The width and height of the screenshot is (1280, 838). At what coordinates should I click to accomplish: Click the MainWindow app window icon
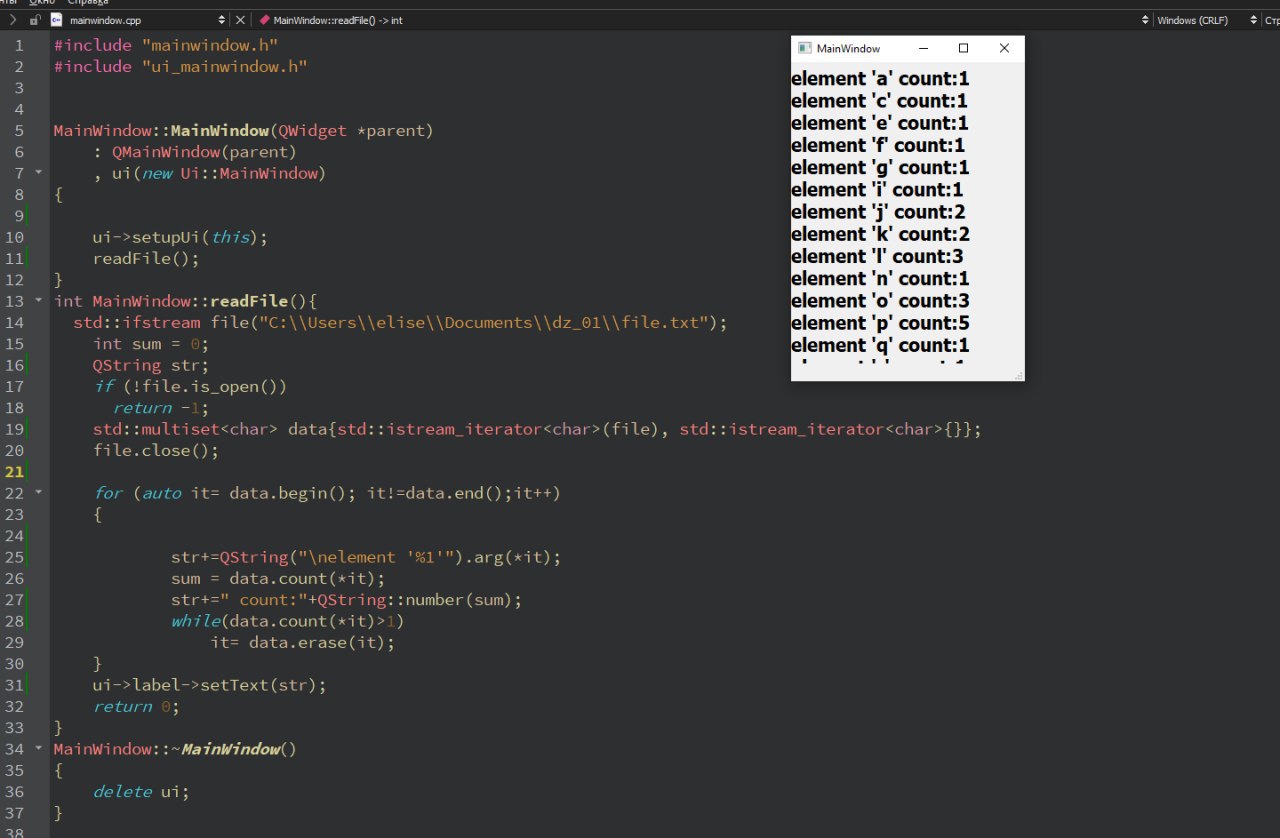click(805, 48)
